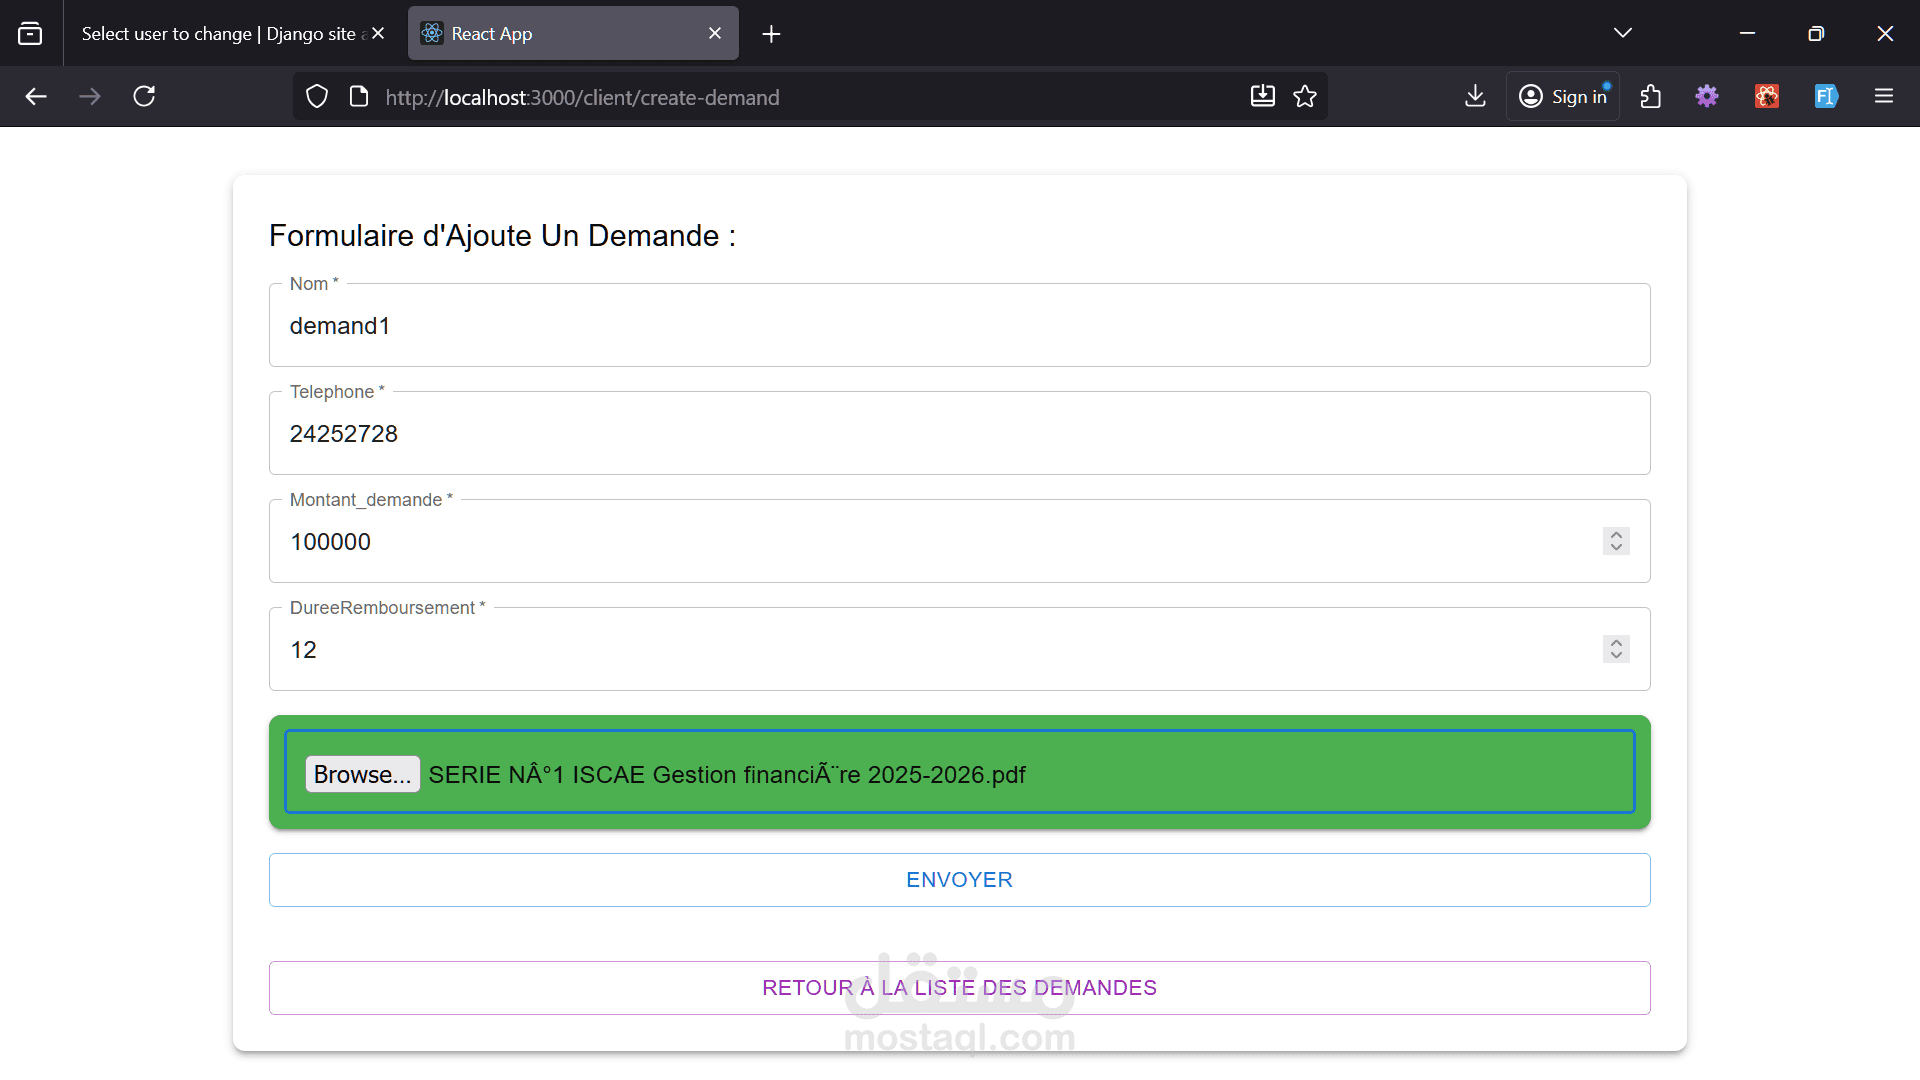This screenshot has height=1080, width=1920.
Task: Switch to the Django site tab
Action: [x=218, y=34]
